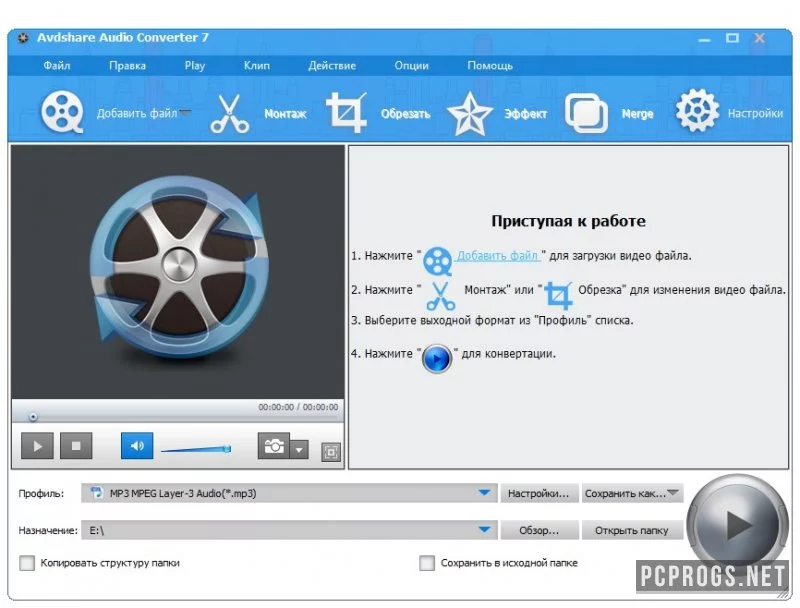This screenshot has width=800, height=608.
Task: Open the Опции menu
Action: (x=411, y=66)
